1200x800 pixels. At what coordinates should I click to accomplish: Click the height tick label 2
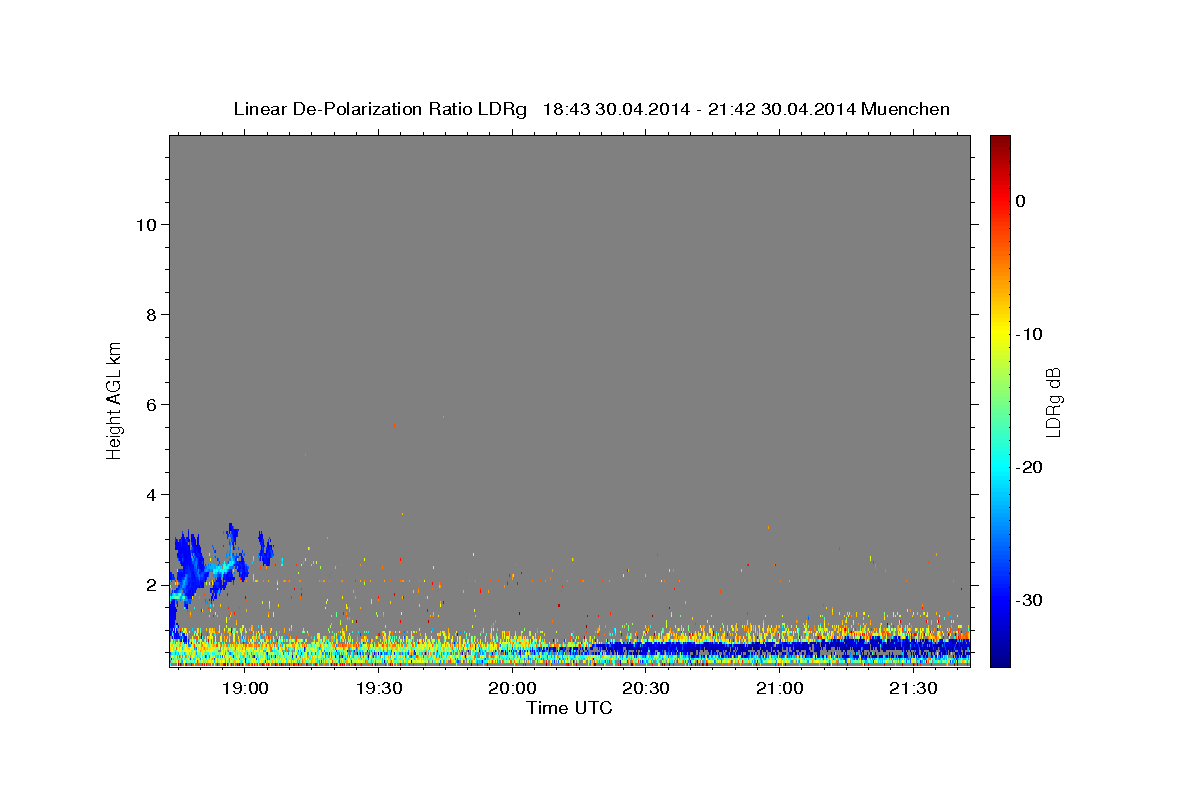pos(150,585)
